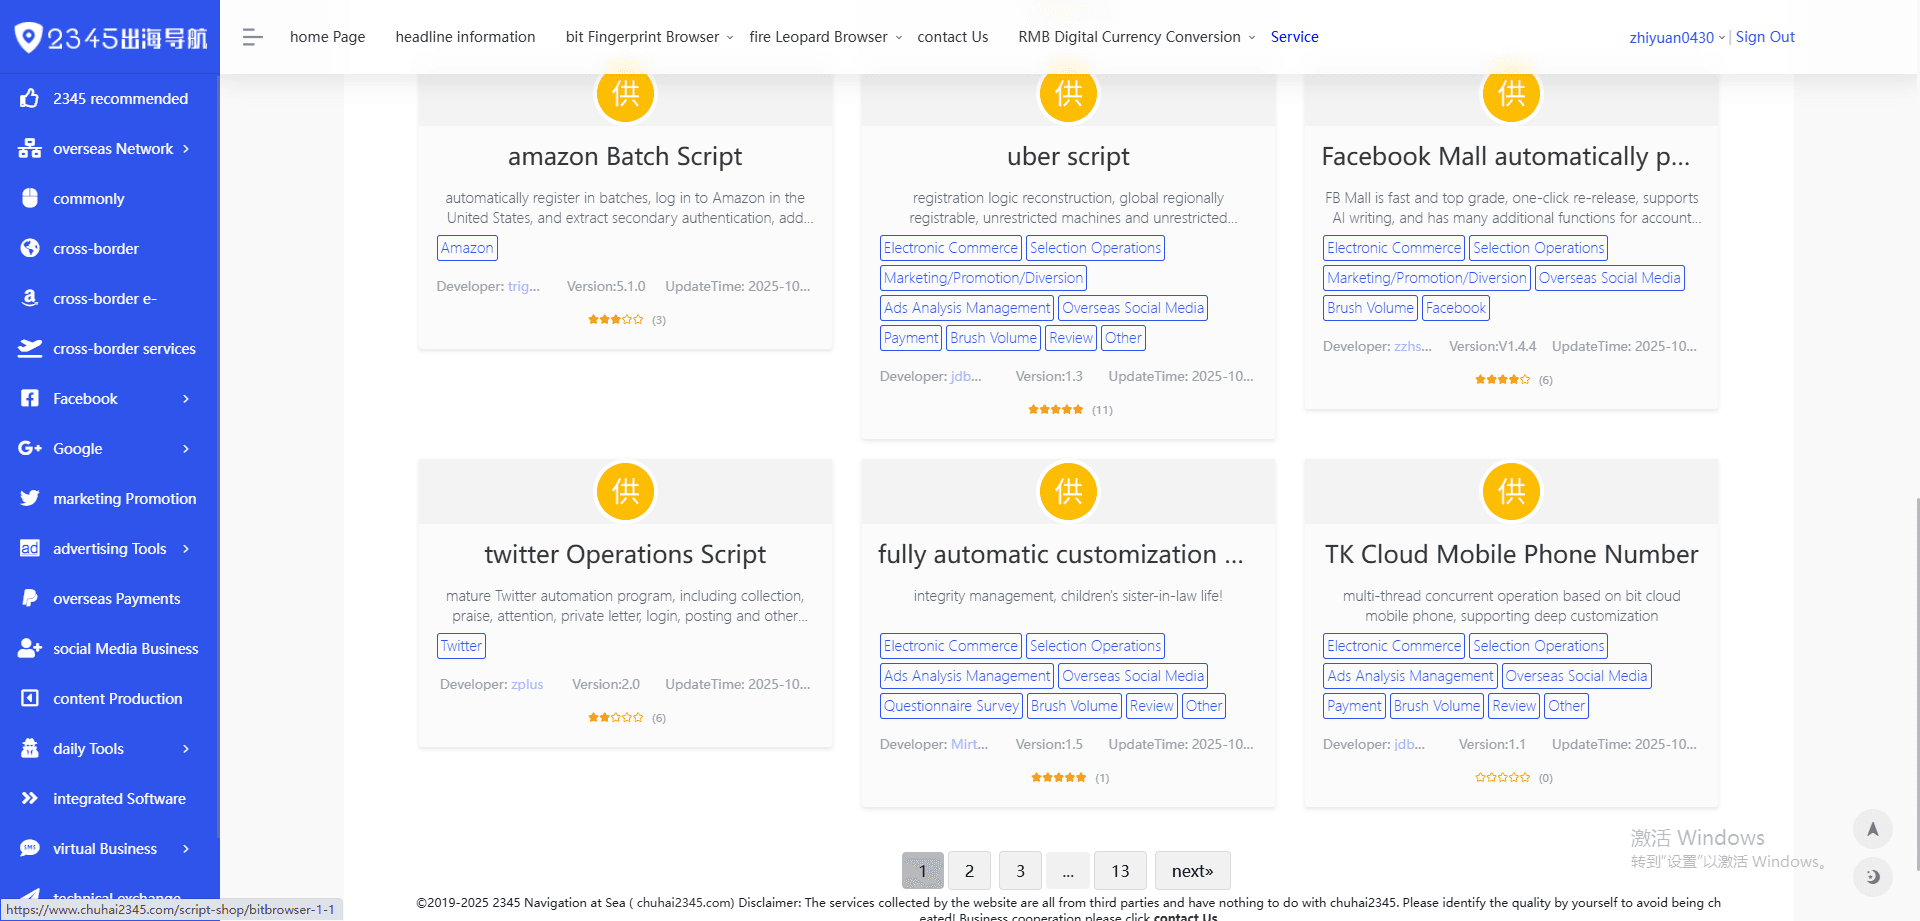The width and height of the screenshot is (1920, 921).
Task: Open the headline information menu item
Action: point(465,37)
